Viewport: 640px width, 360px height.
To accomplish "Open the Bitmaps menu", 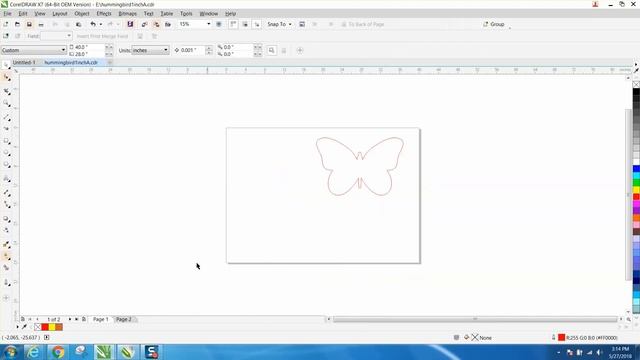I will coord(127,13).
